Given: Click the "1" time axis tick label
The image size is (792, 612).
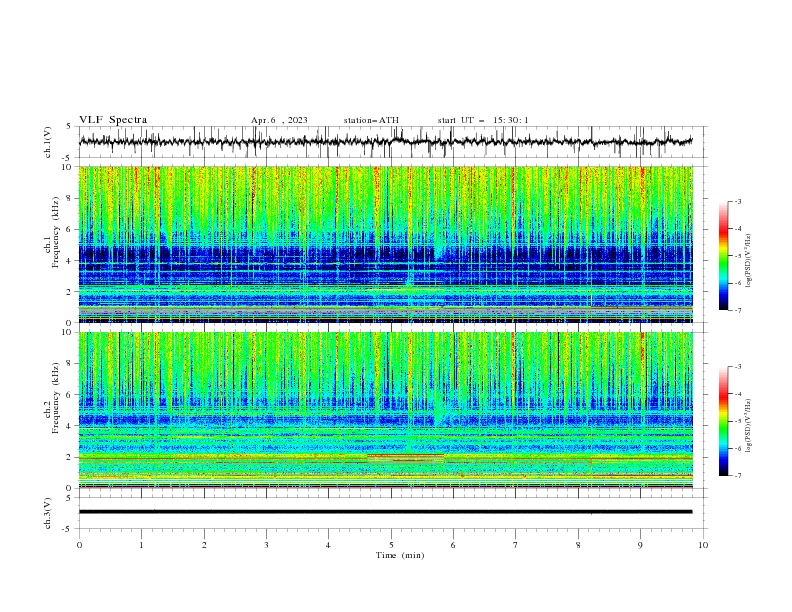Looking at the screenshot, I should pyautogui.click(x=141, y=545).
